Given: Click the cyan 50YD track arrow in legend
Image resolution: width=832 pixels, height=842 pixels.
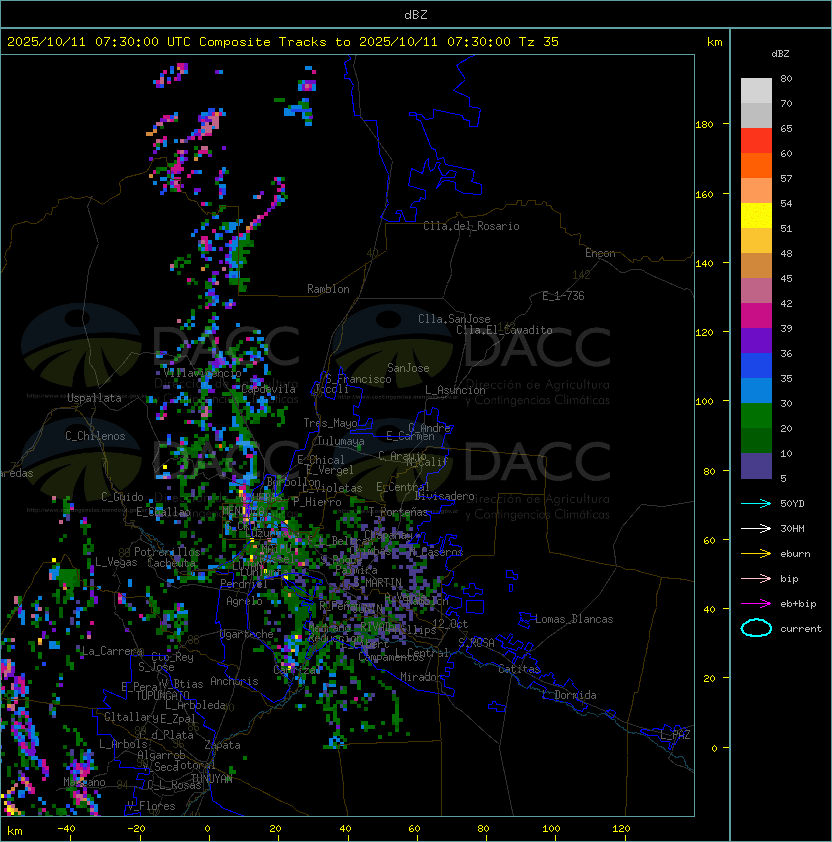Looking at the screenshot, I should (756, 504).
